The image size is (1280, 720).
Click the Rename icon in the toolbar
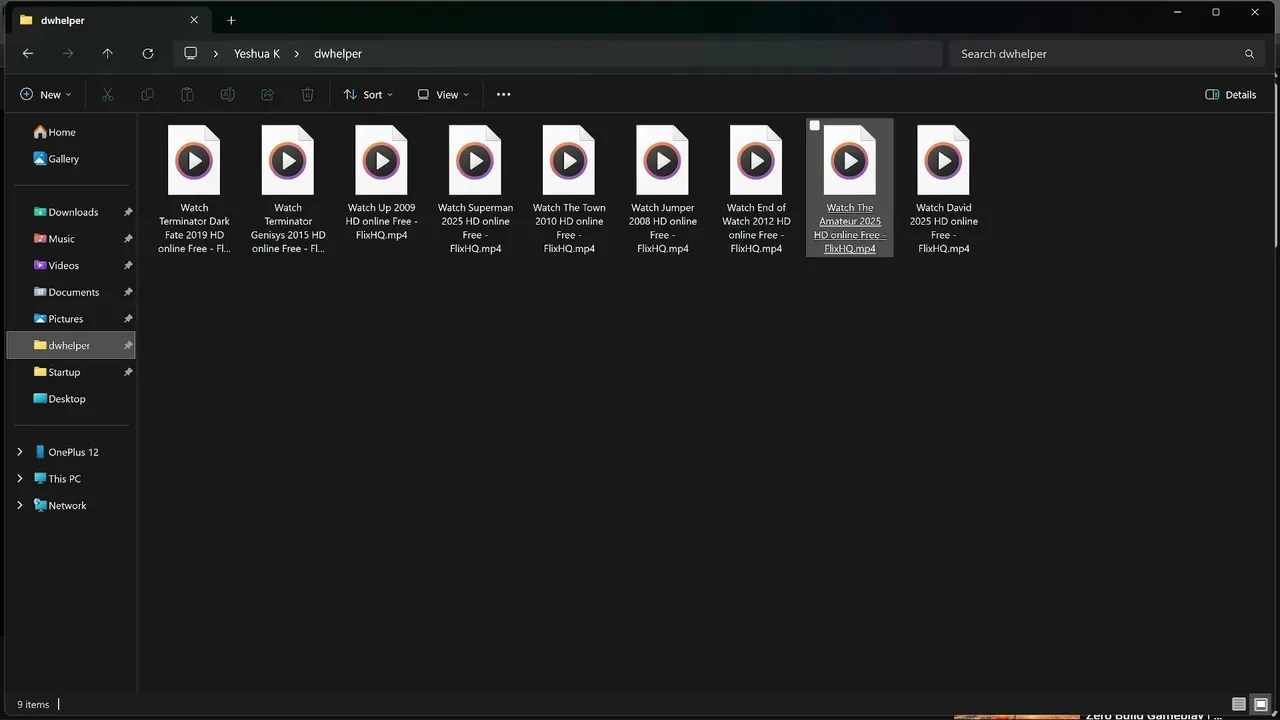point(227,94)
